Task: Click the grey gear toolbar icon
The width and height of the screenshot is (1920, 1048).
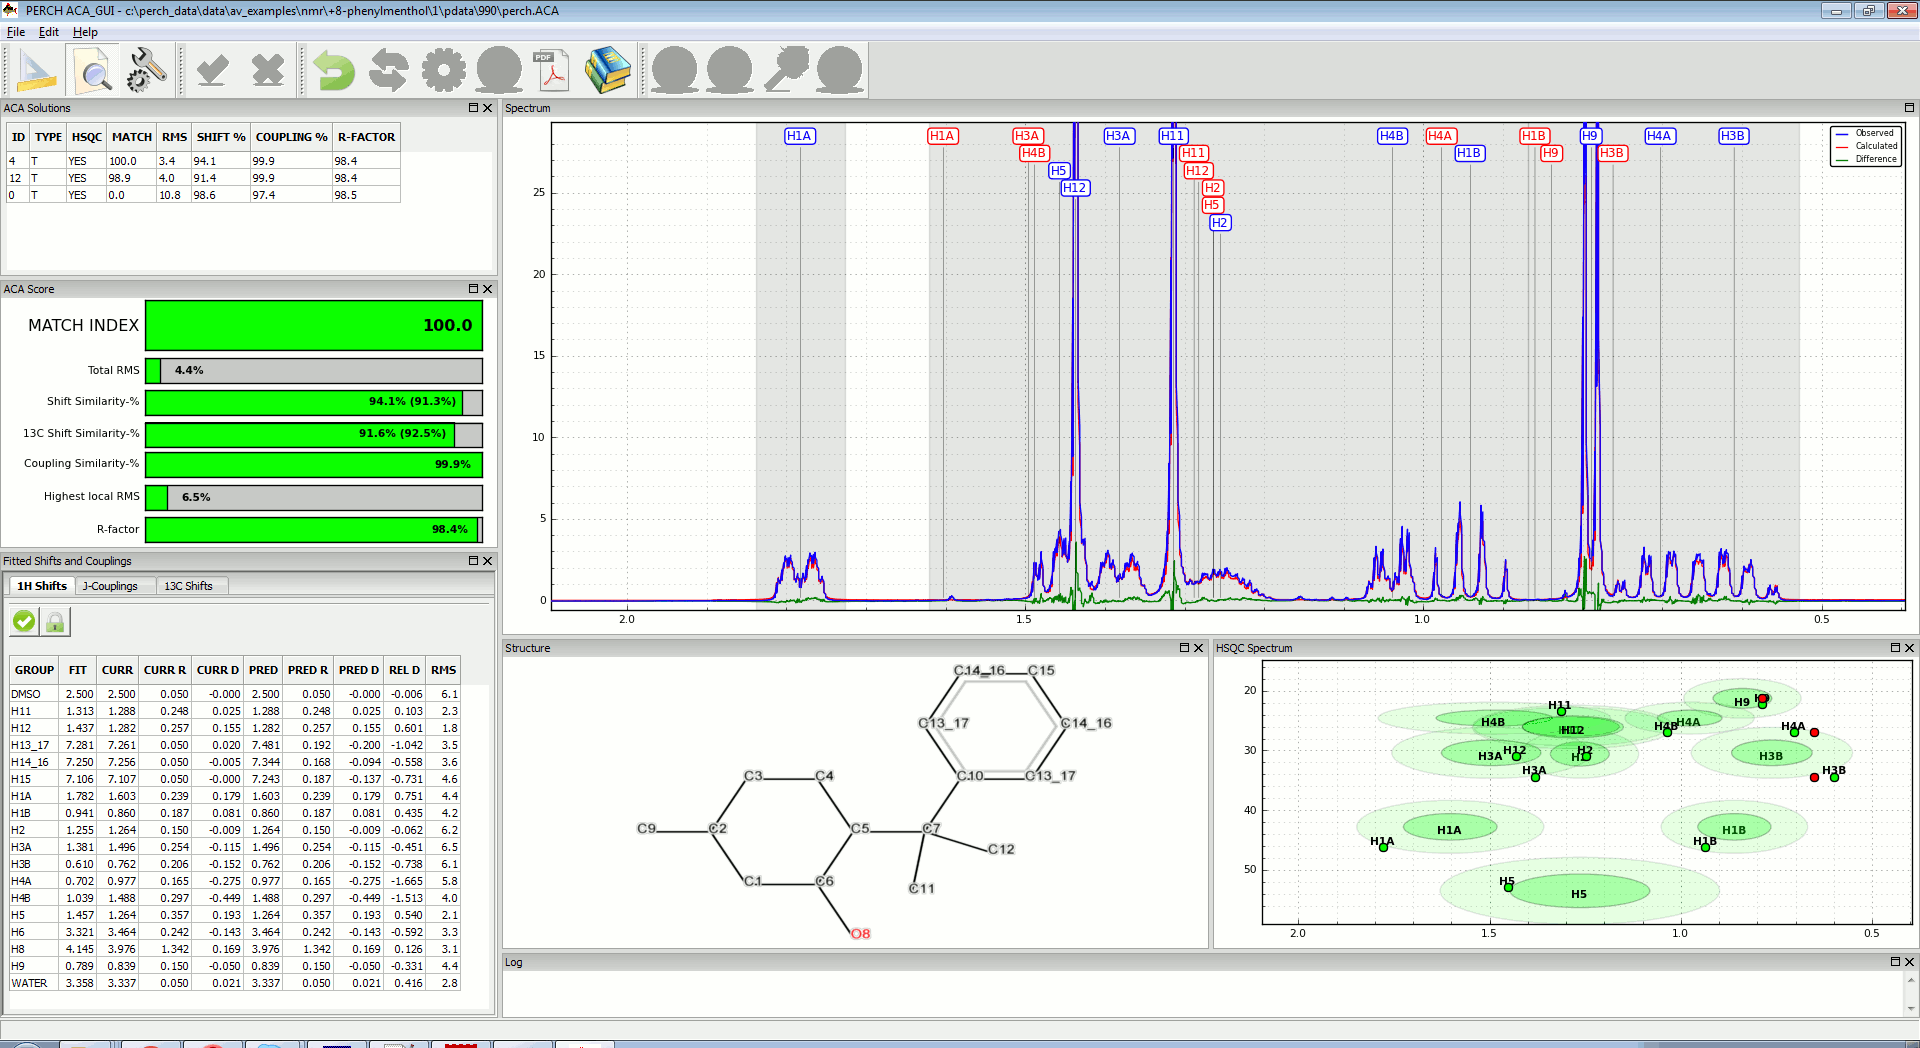Action: point(443,71)
